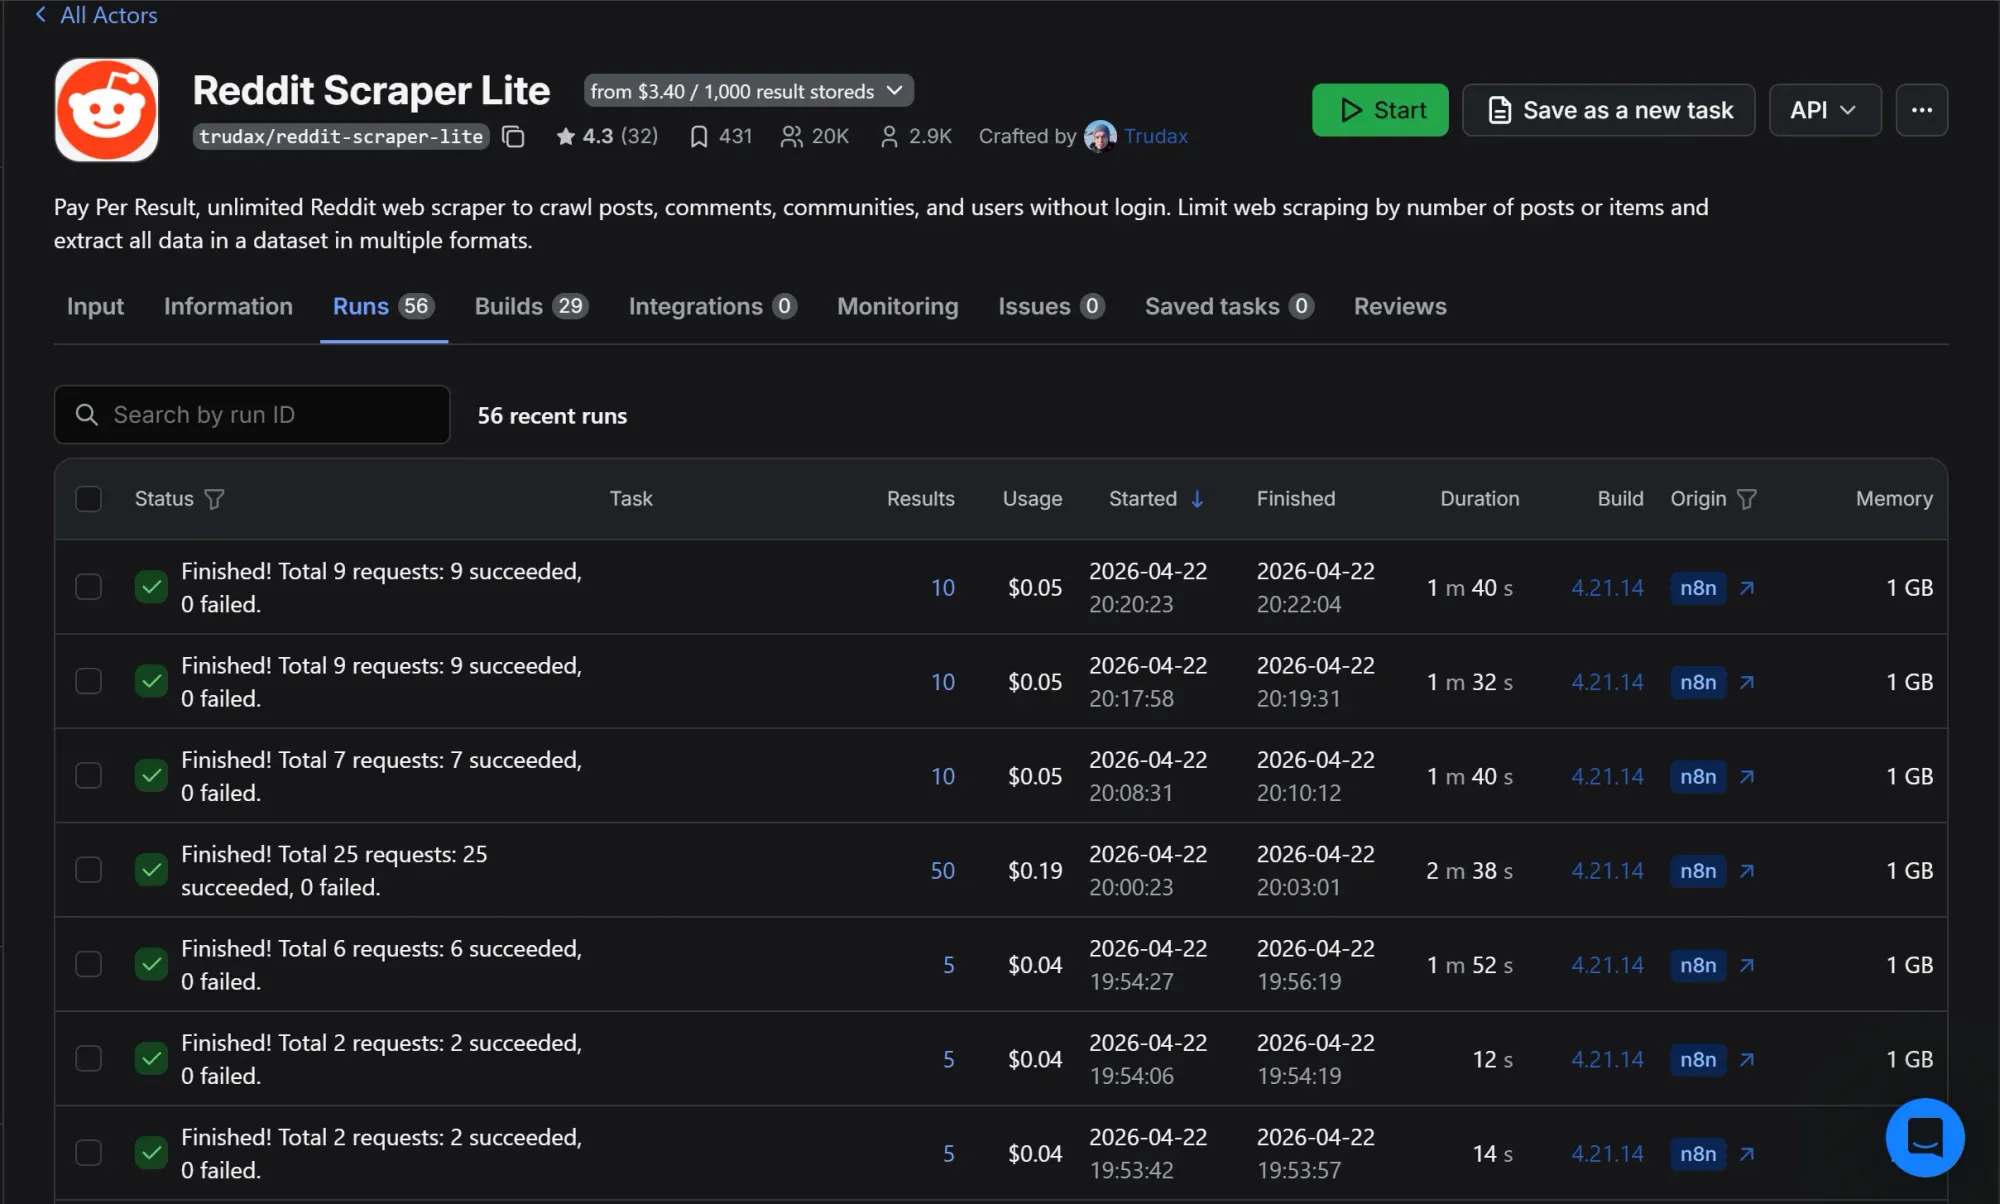Toggle the select-all runs checkbox

[88, 498]
